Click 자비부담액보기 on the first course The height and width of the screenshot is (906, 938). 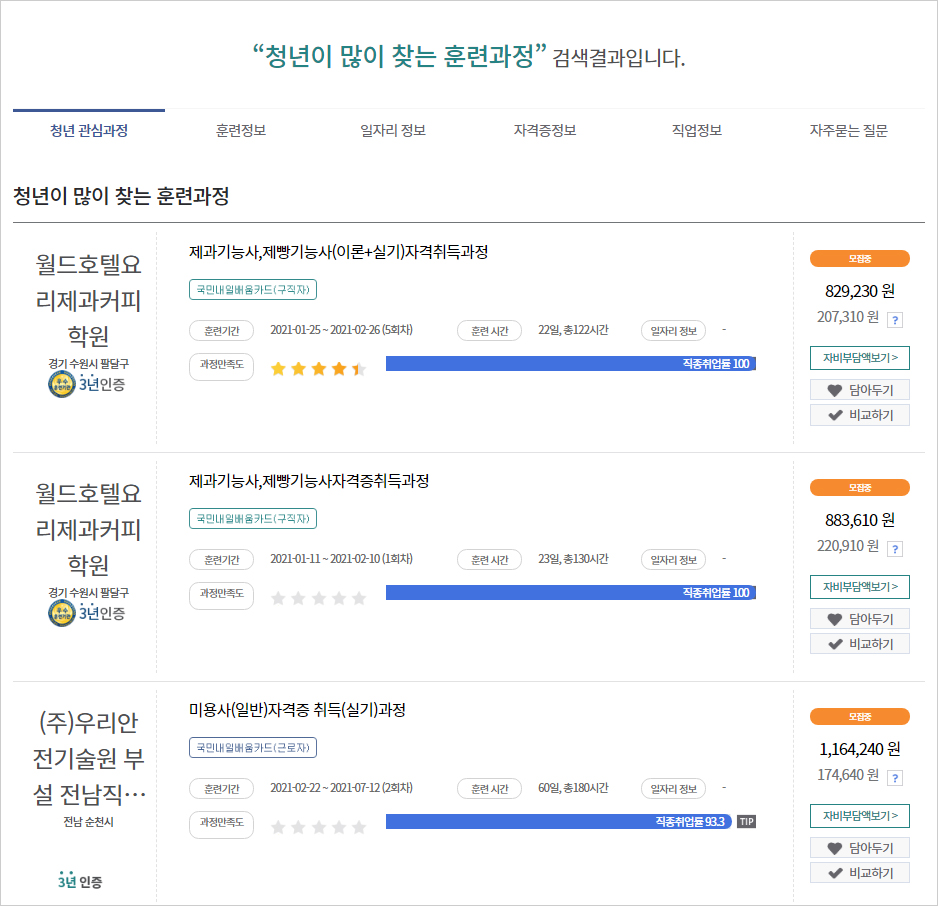click(x=860, y=358)
